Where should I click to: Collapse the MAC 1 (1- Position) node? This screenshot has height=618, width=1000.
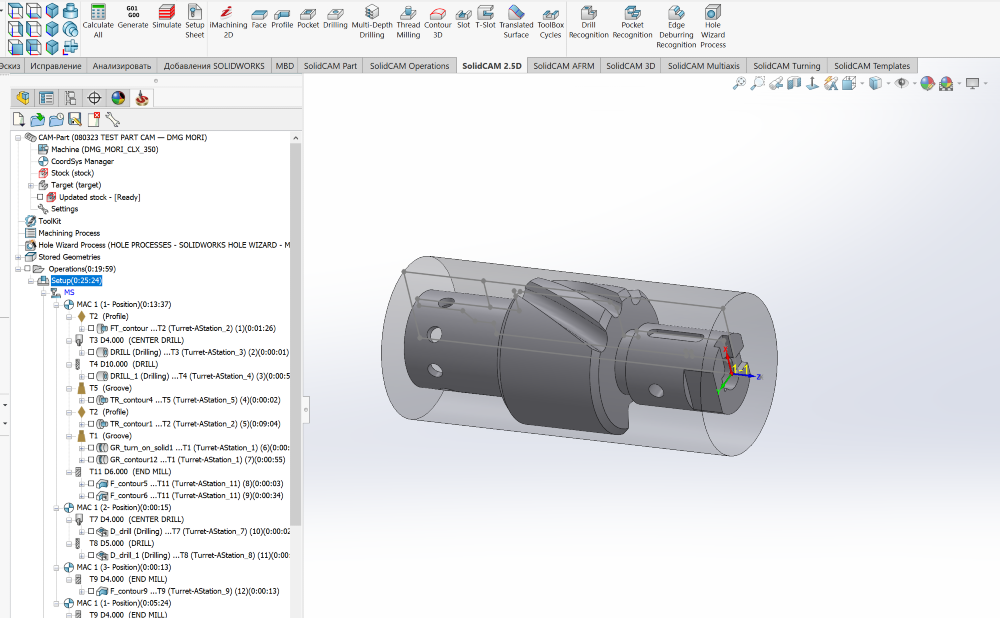[x=54, y=304]
